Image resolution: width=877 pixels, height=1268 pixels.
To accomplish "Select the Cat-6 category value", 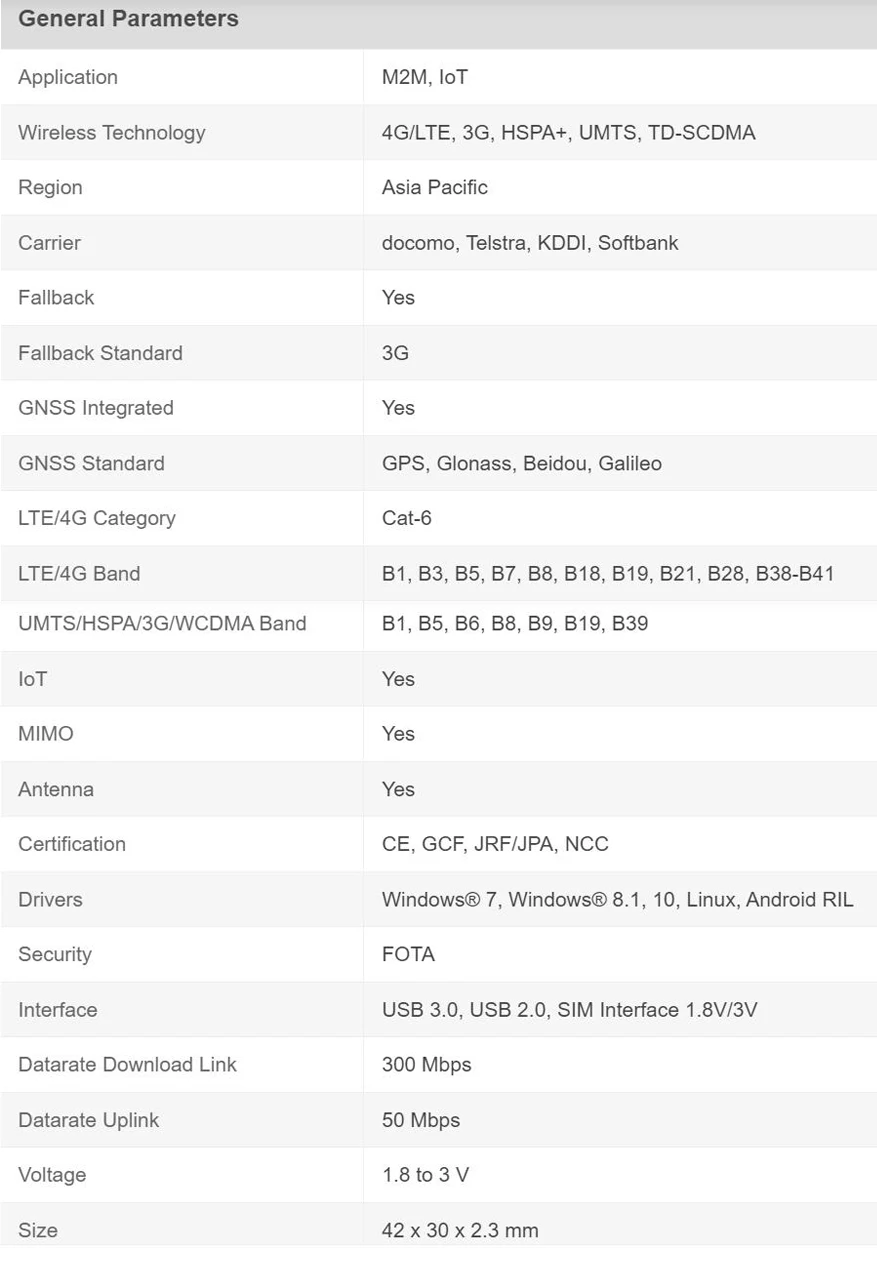I will 406,518.
